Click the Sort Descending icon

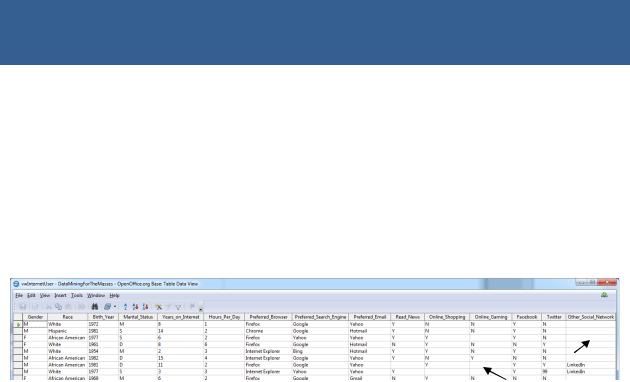[145, 307]
